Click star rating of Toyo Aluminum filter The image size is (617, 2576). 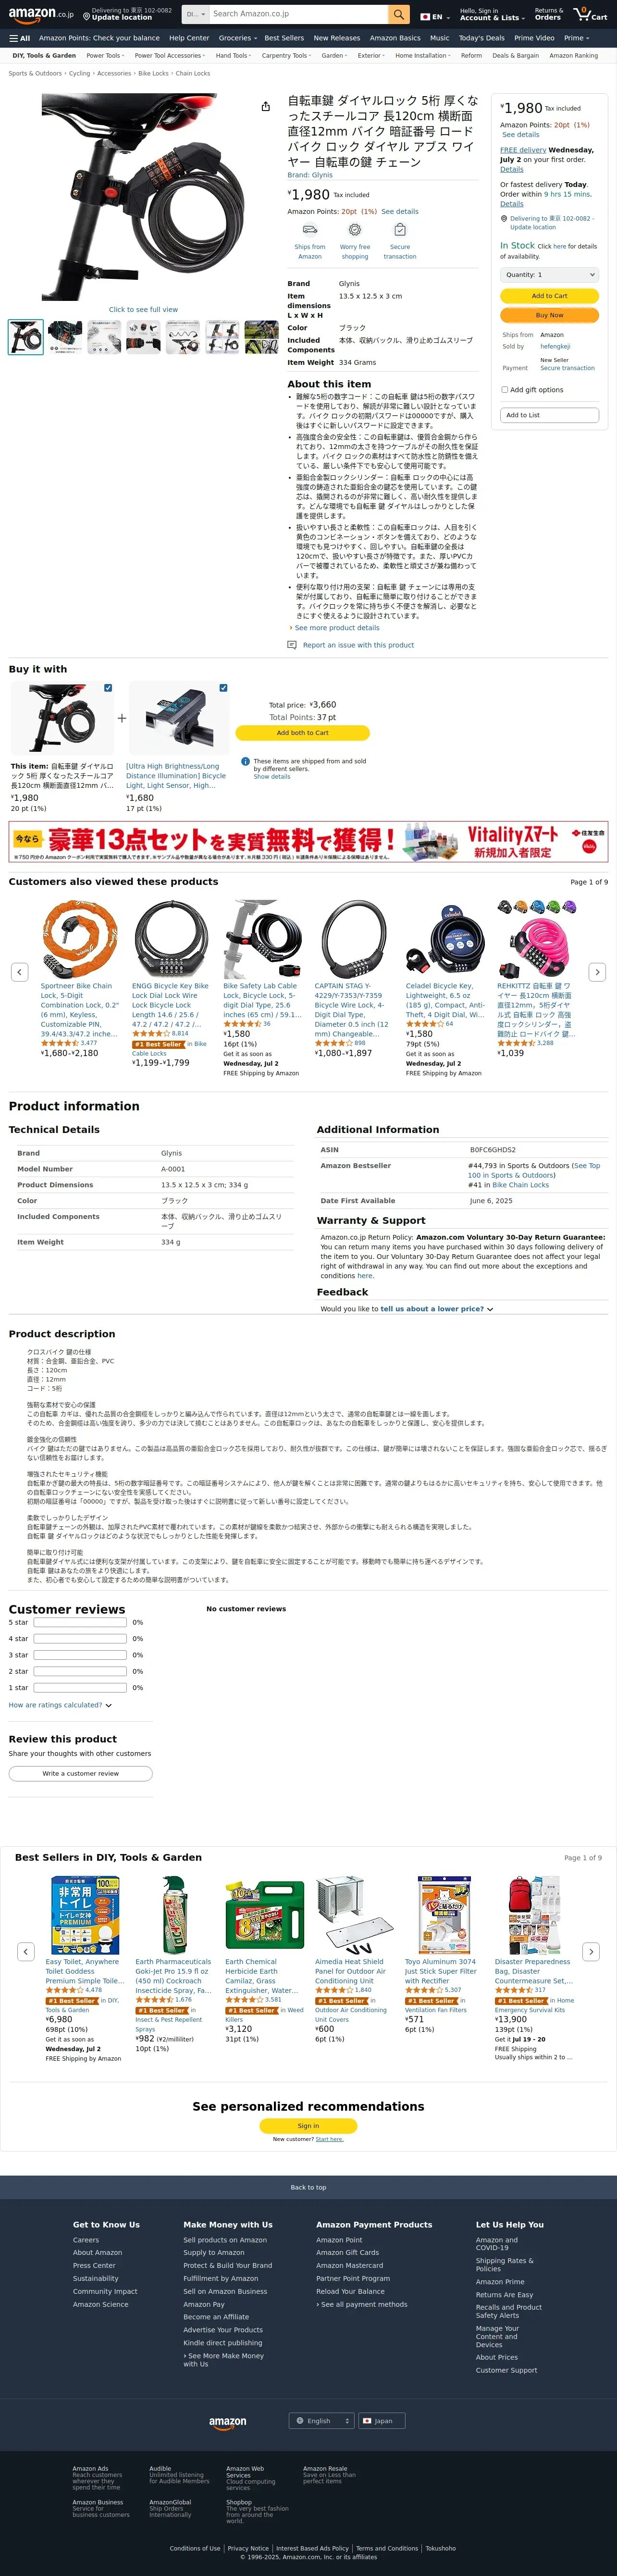tap(424, 1990)
